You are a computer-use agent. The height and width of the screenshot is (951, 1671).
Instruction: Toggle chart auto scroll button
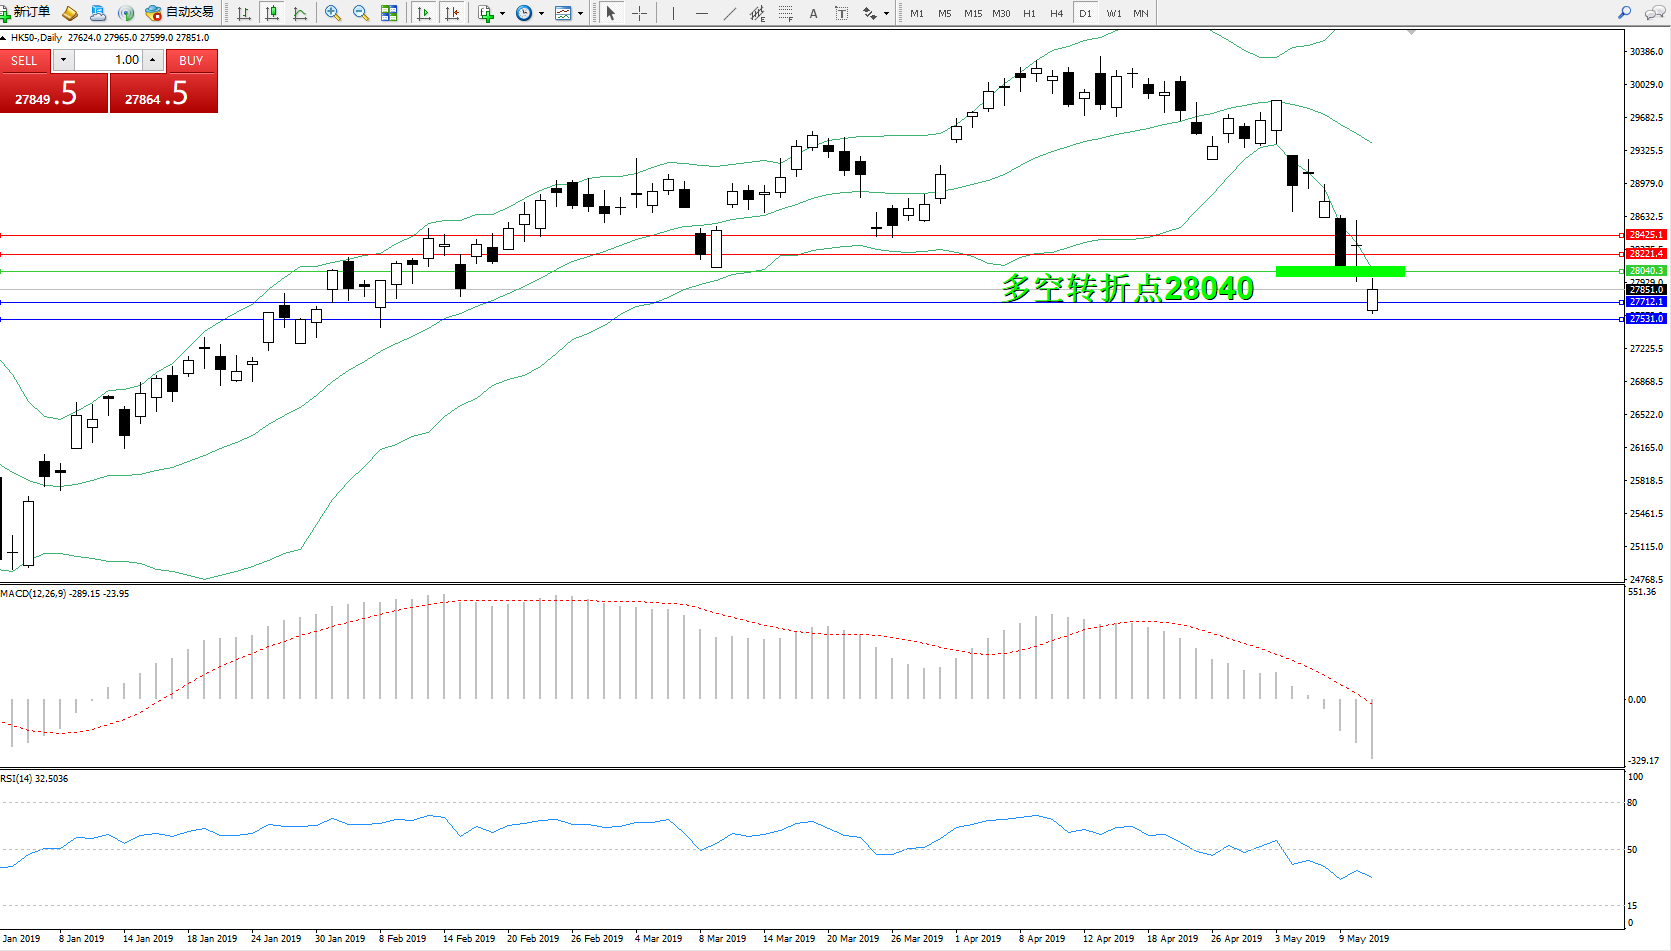[424, 13]
